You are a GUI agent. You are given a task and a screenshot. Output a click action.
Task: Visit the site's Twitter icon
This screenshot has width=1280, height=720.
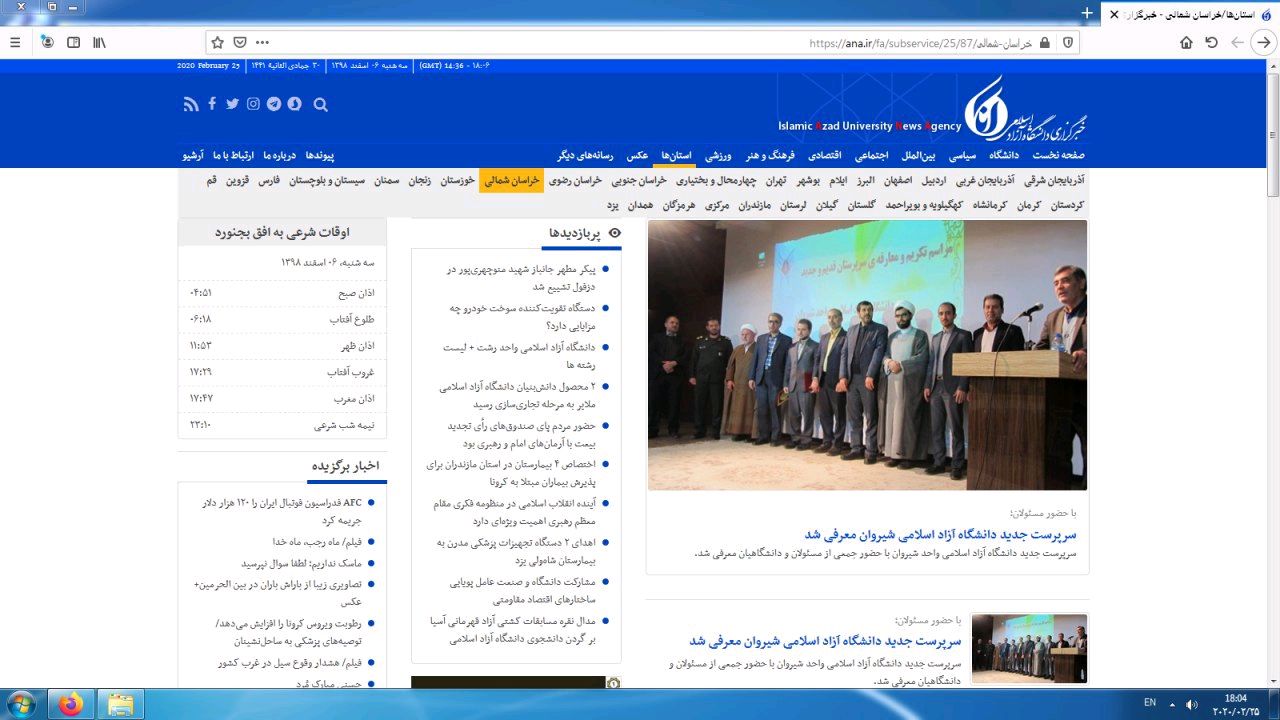pyautogui.click(x=232, y=104)
